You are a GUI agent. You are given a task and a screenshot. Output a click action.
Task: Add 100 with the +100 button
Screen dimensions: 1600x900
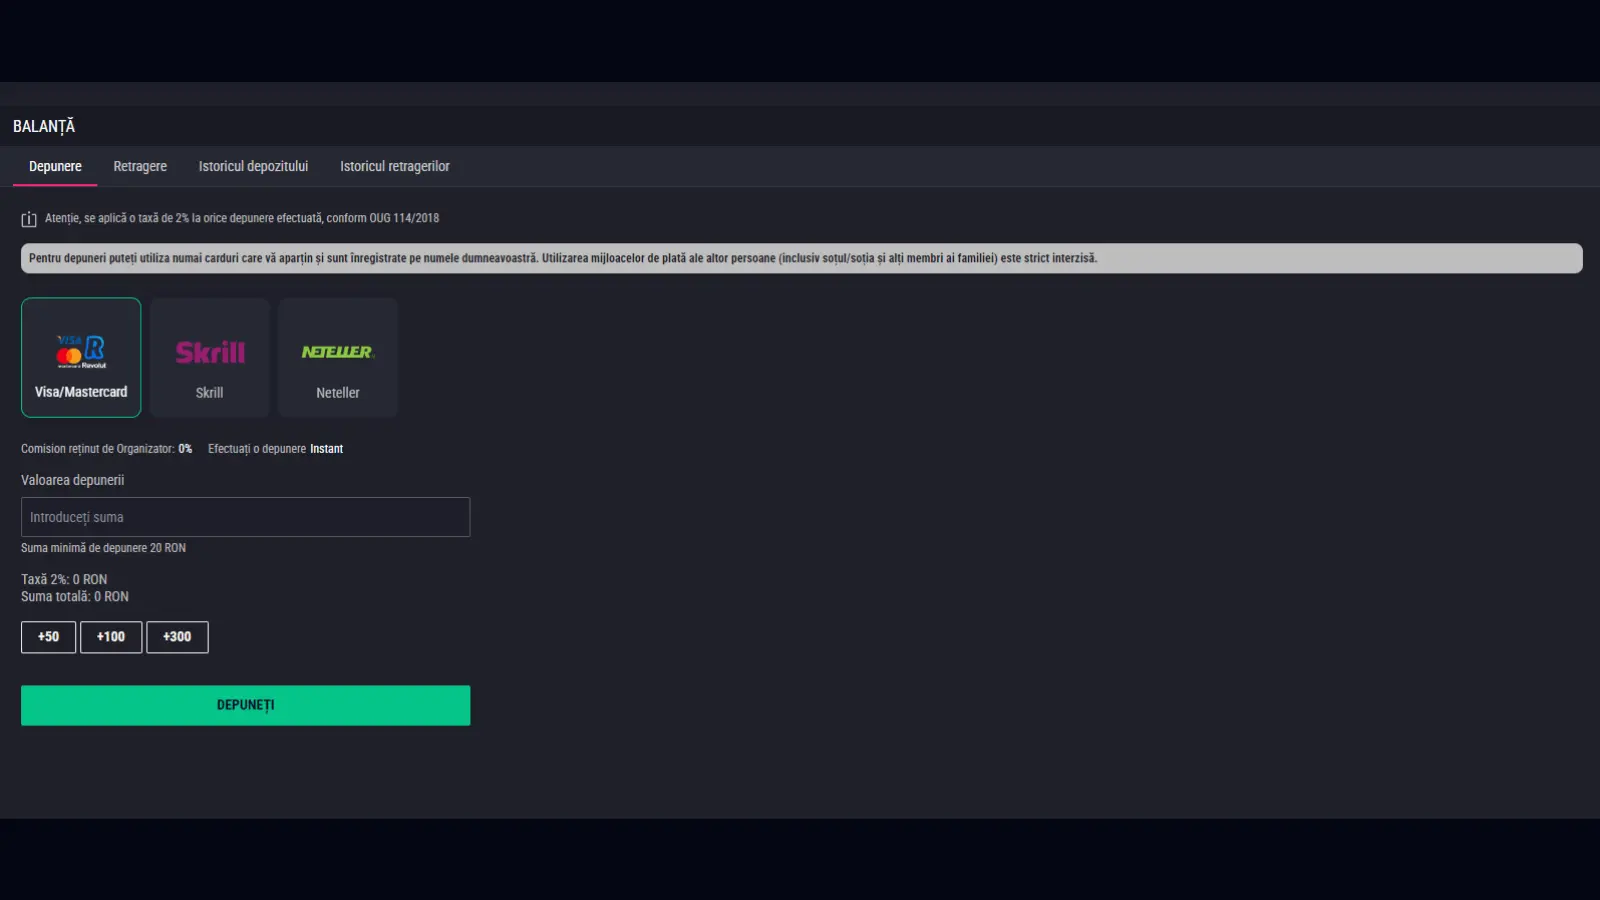coord(111,637)
